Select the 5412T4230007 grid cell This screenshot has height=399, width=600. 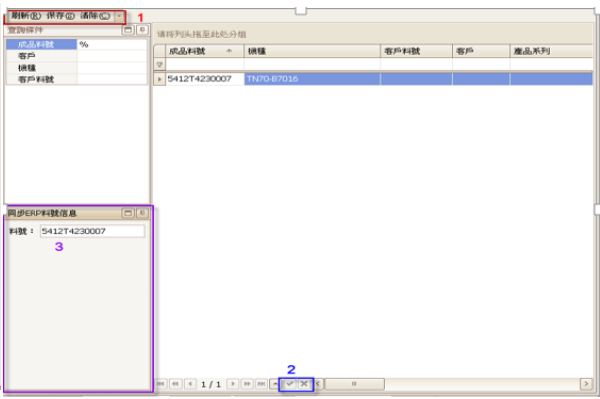tap(205, 79)
